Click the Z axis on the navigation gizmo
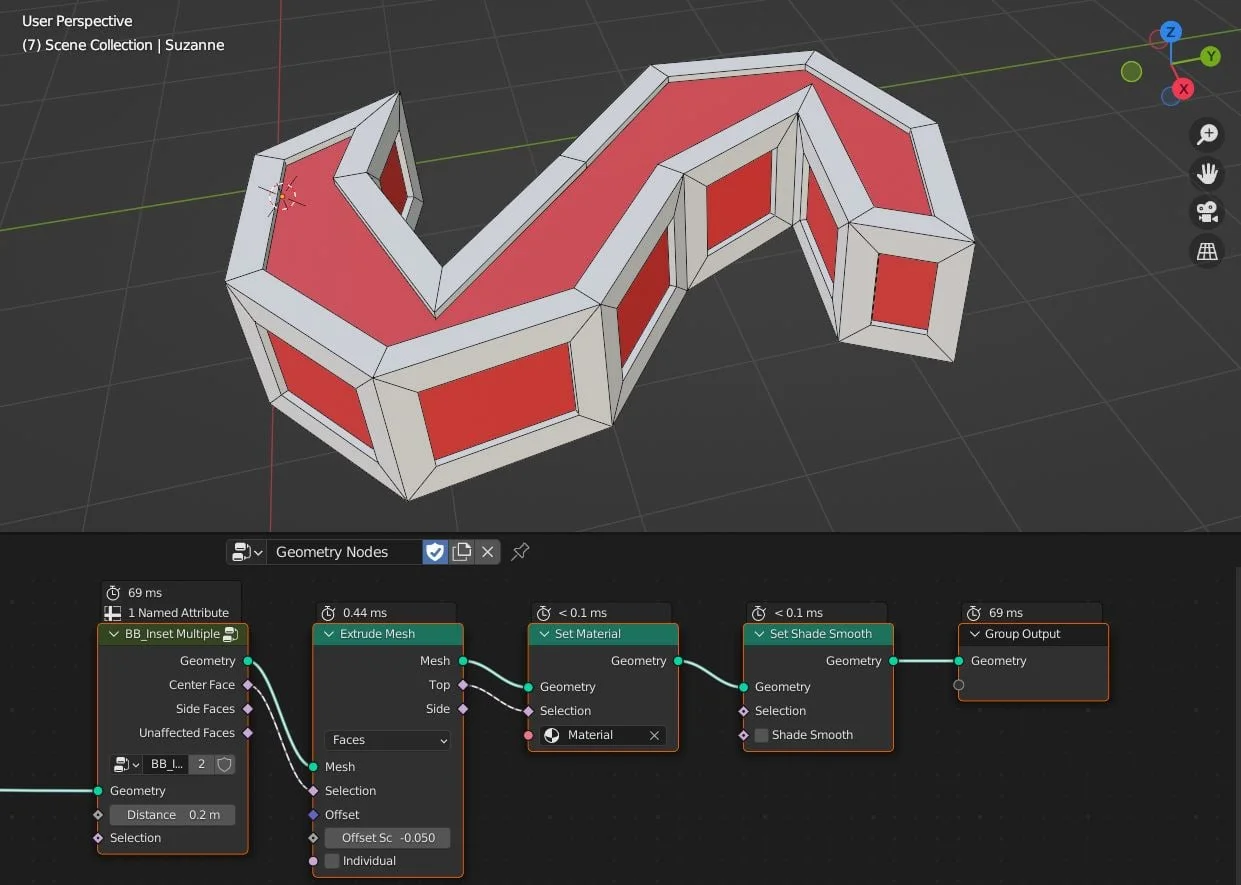 point(1170,32)
